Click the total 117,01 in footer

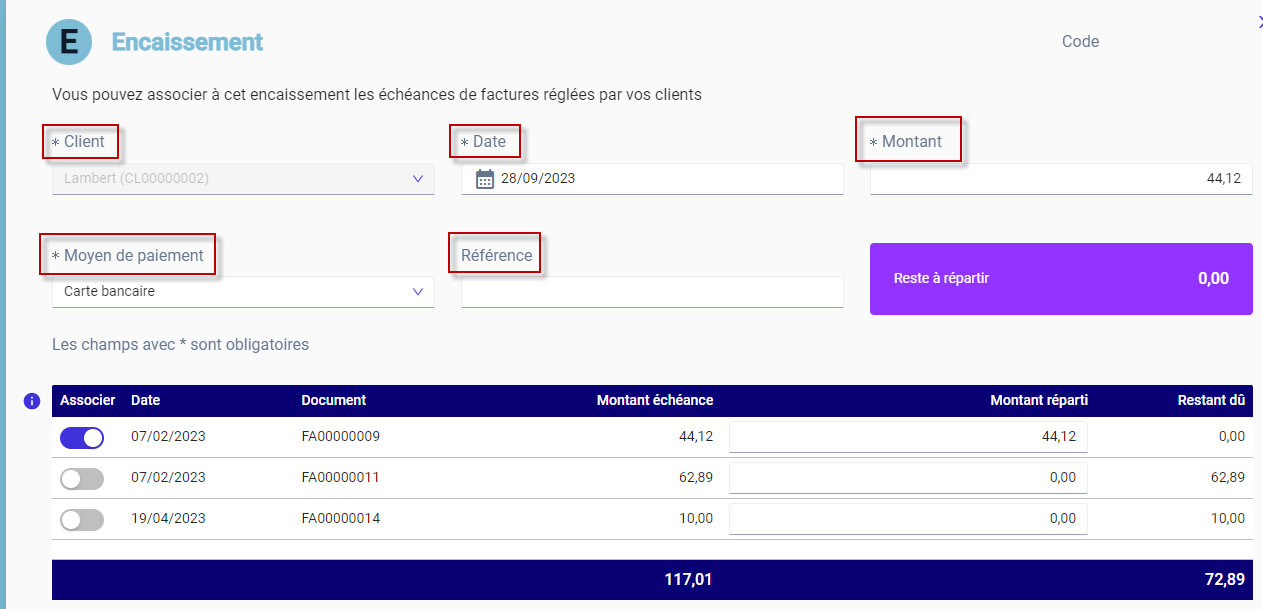point(688,579)
